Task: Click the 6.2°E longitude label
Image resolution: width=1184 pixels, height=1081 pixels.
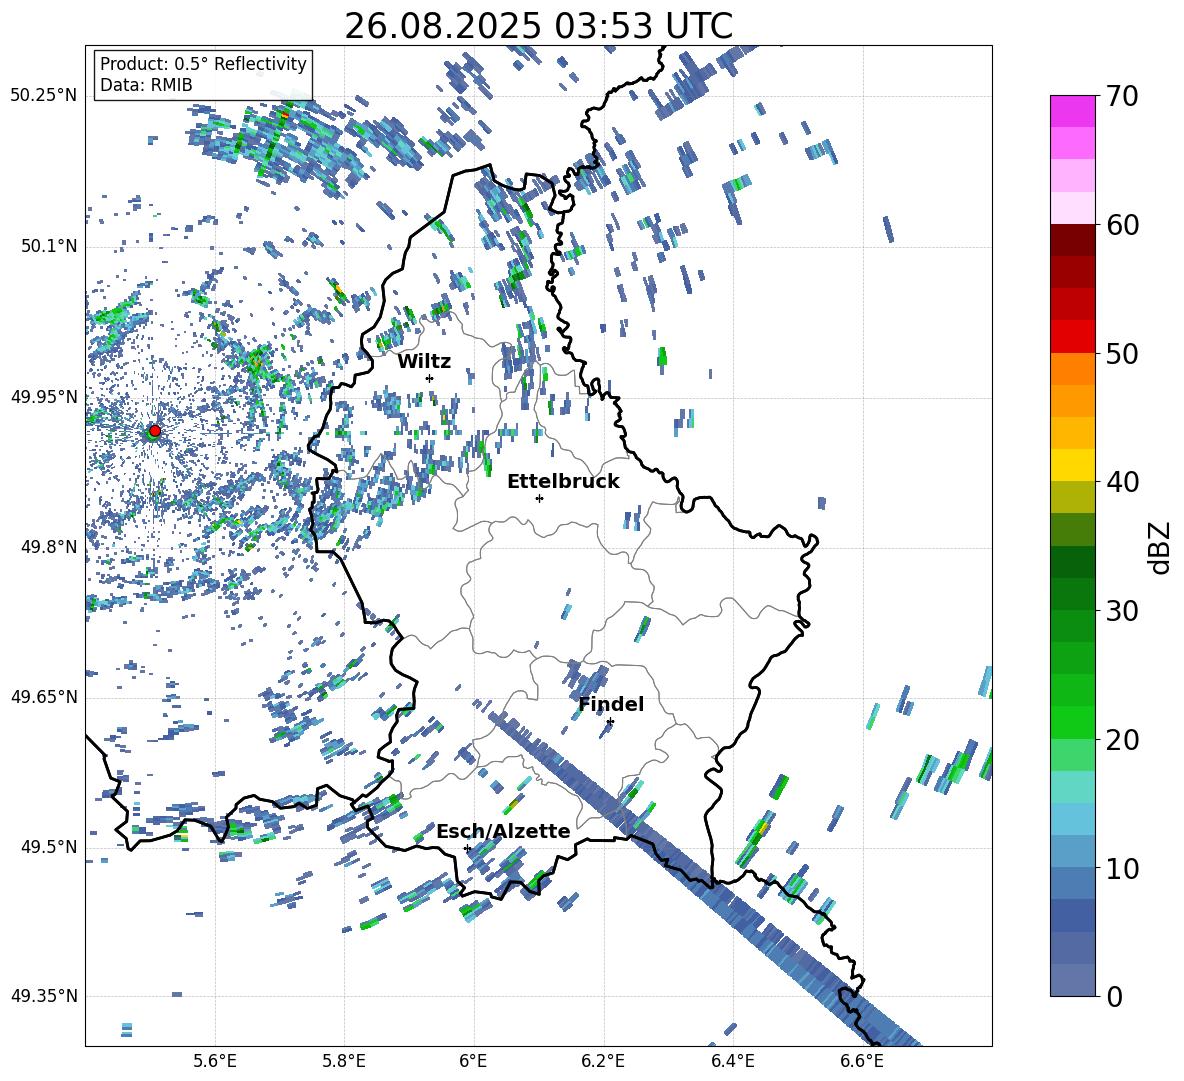Action: [603, 1061]
